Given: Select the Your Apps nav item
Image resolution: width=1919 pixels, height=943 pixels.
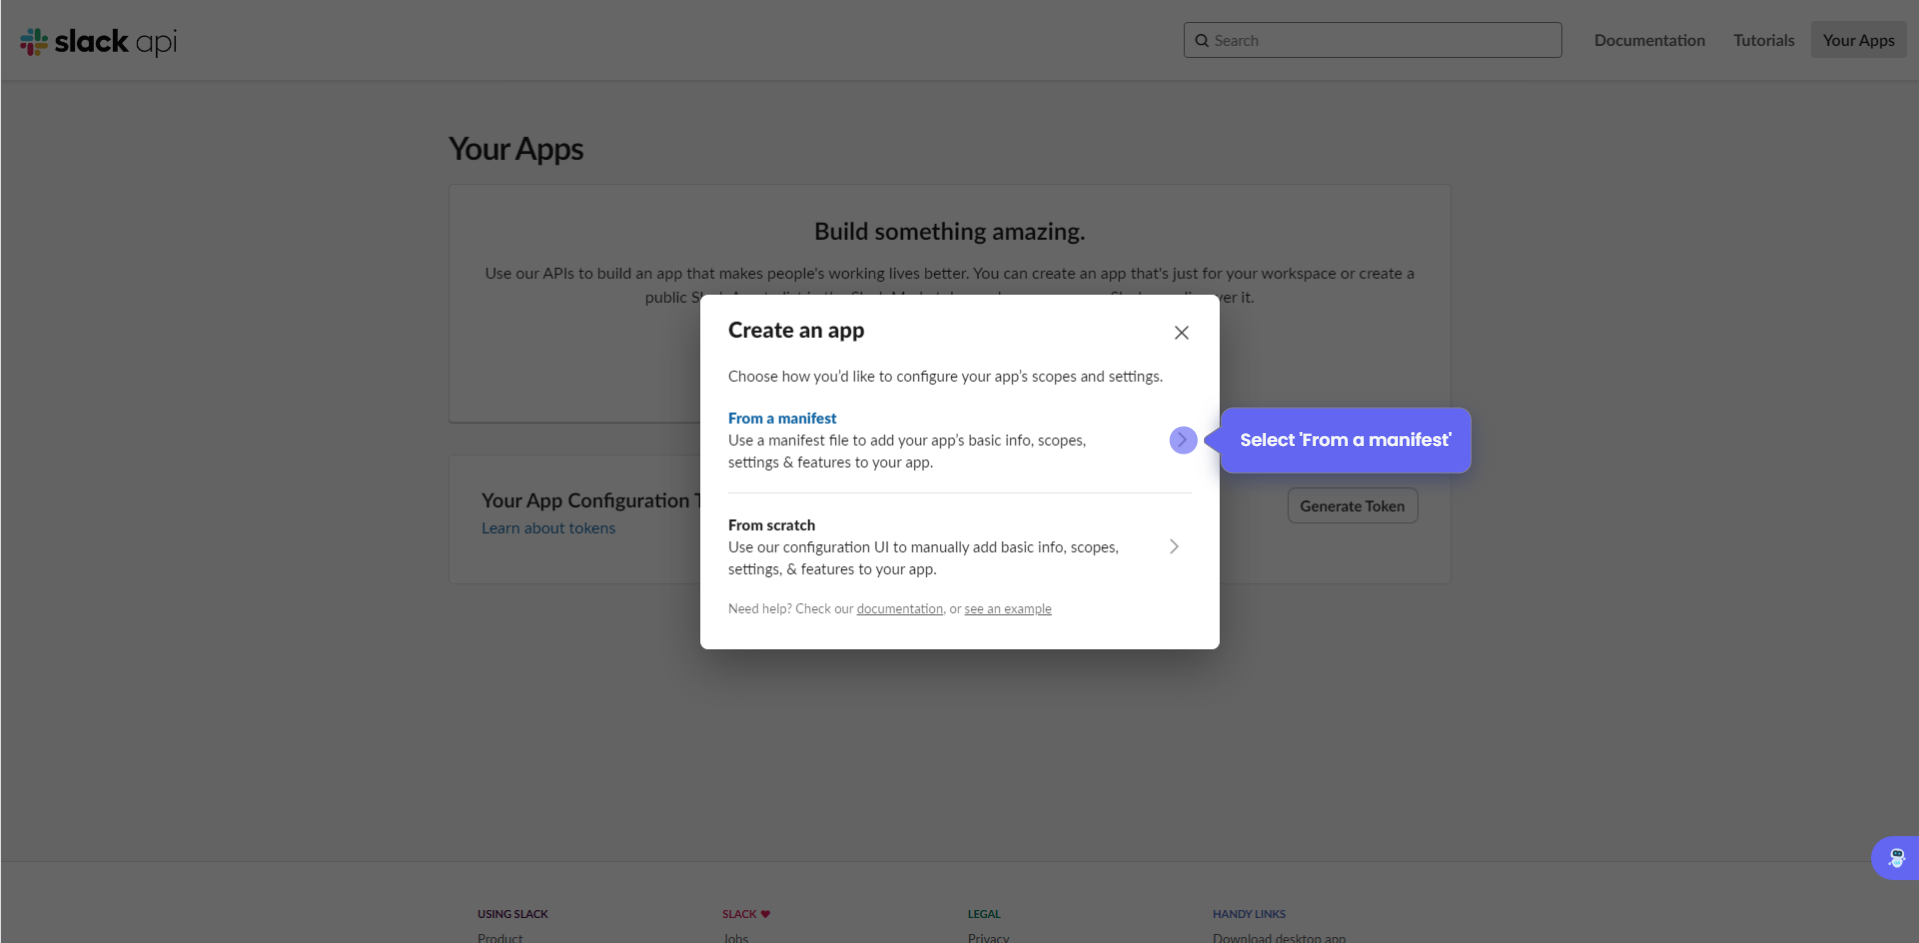Looking at the screenshot, I should 1857,41.
